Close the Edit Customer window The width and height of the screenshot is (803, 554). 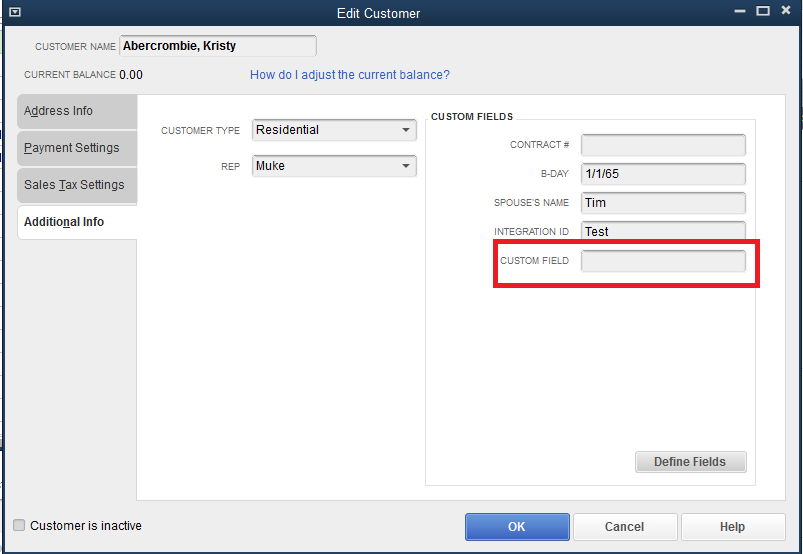coord(786,10)
